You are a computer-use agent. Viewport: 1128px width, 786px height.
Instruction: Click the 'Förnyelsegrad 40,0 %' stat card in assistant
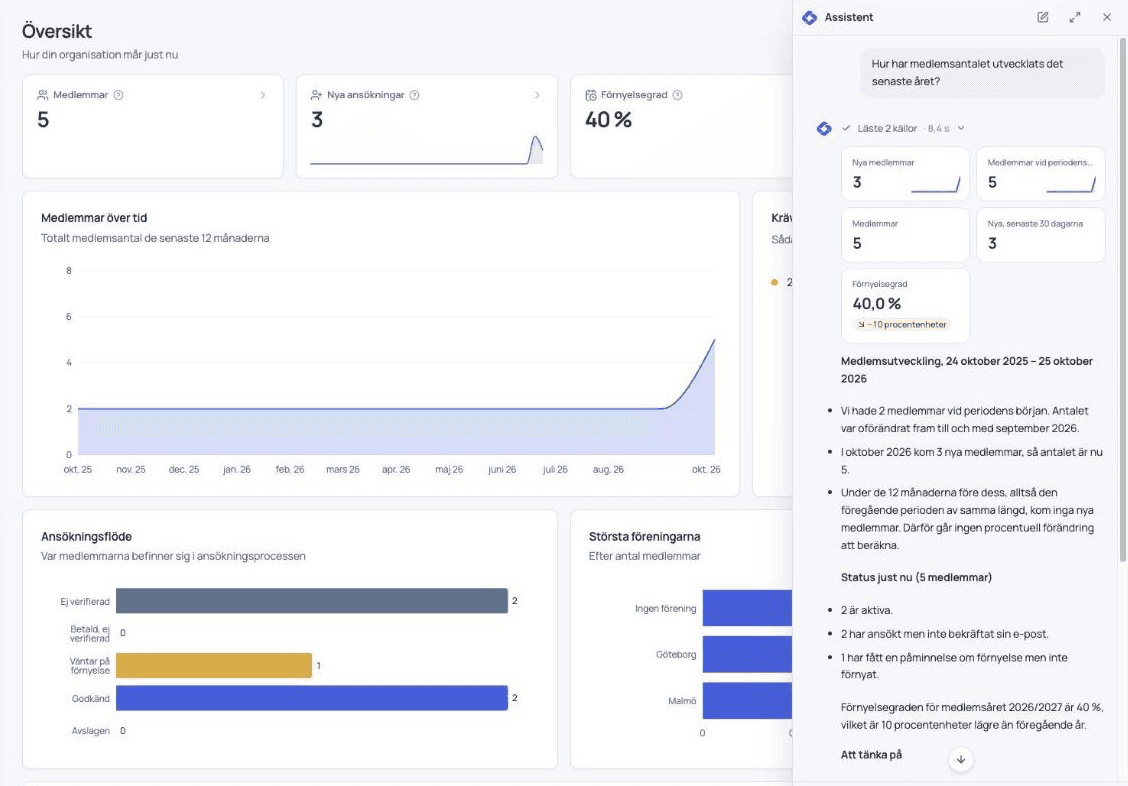905,305
